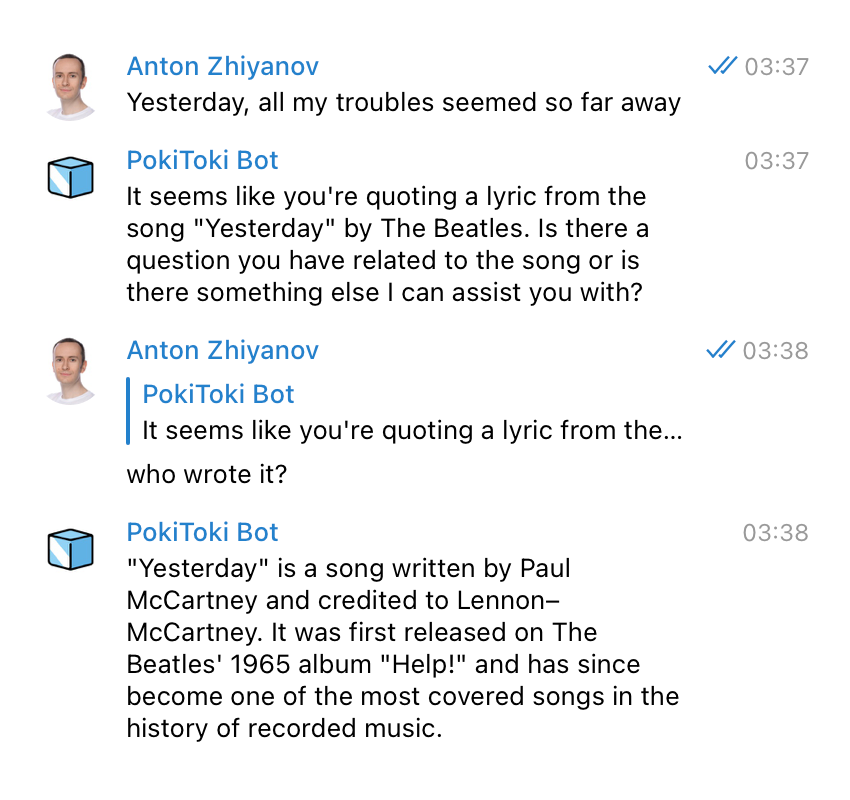Select bot message about Paul McCartney
850x800 pixels.
point(403,648)
